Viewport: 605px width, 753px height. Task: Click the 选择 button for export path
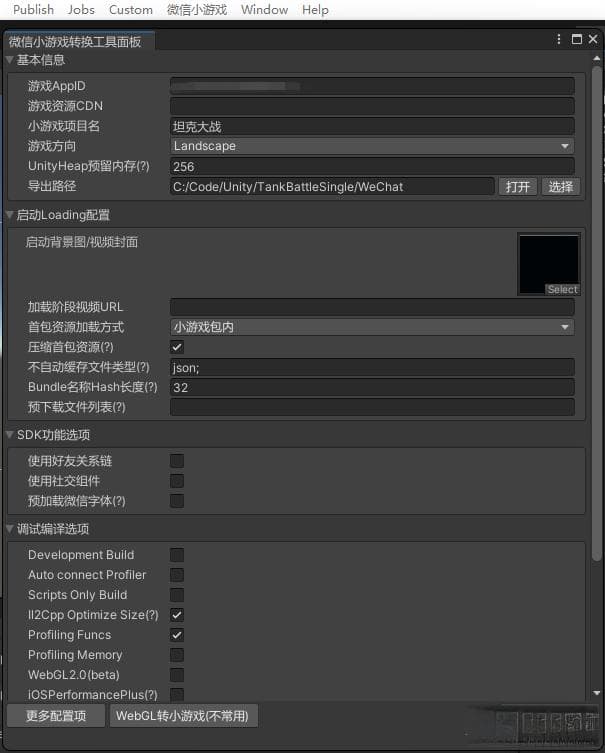(x=561, y=187)
